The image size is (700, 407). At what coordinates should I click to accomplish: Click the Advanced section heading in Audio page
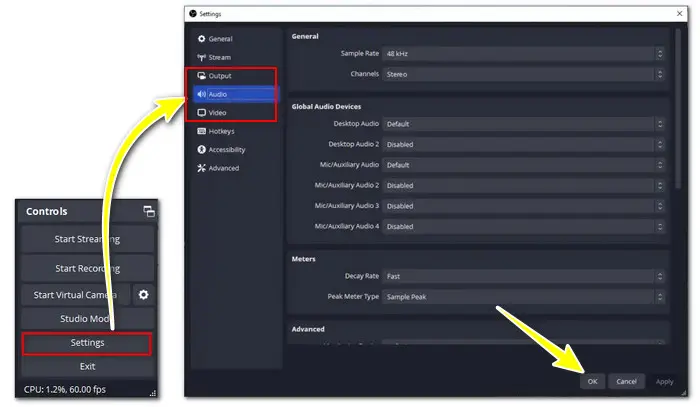pyautogui.click(x=308, y=329)
